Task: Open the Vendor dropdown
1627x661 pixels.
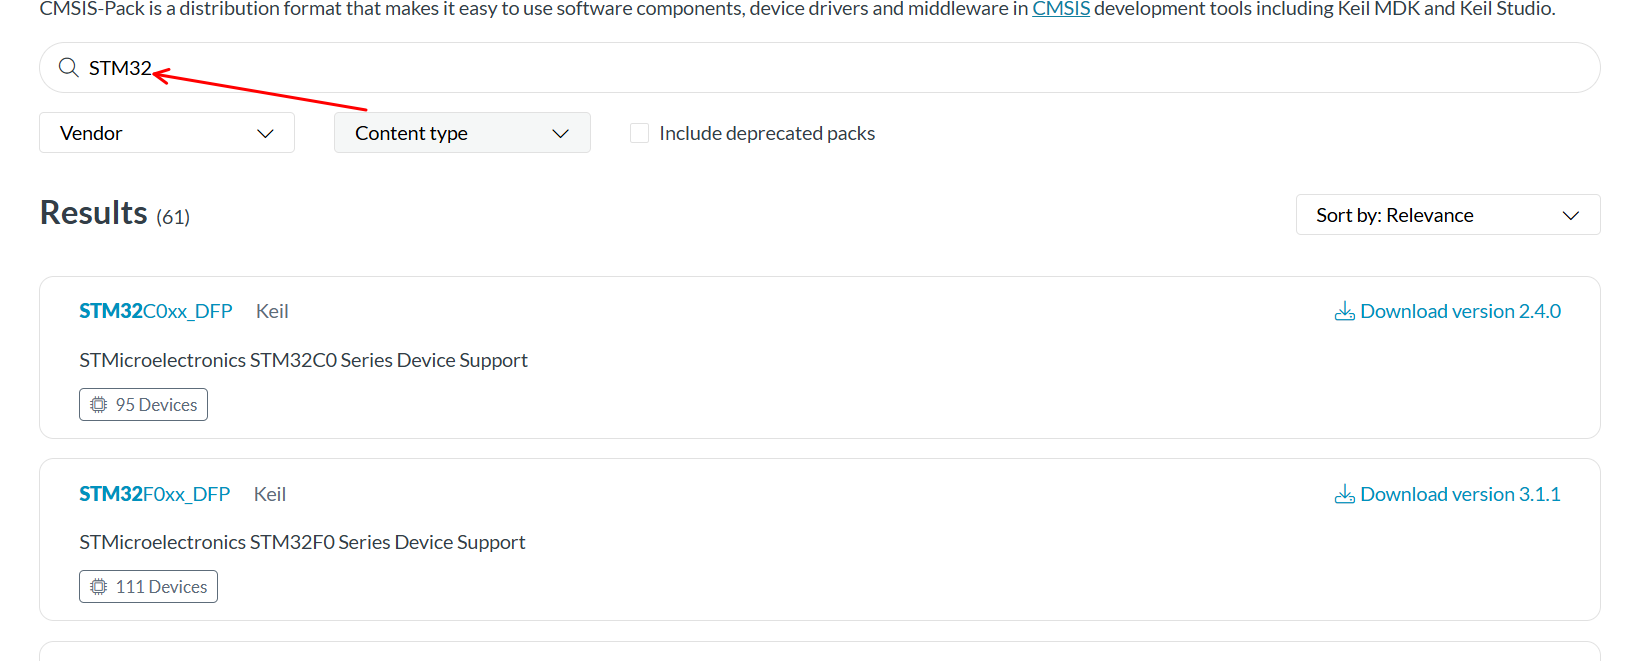Action: pyautogui.click(x=167, y=133)
